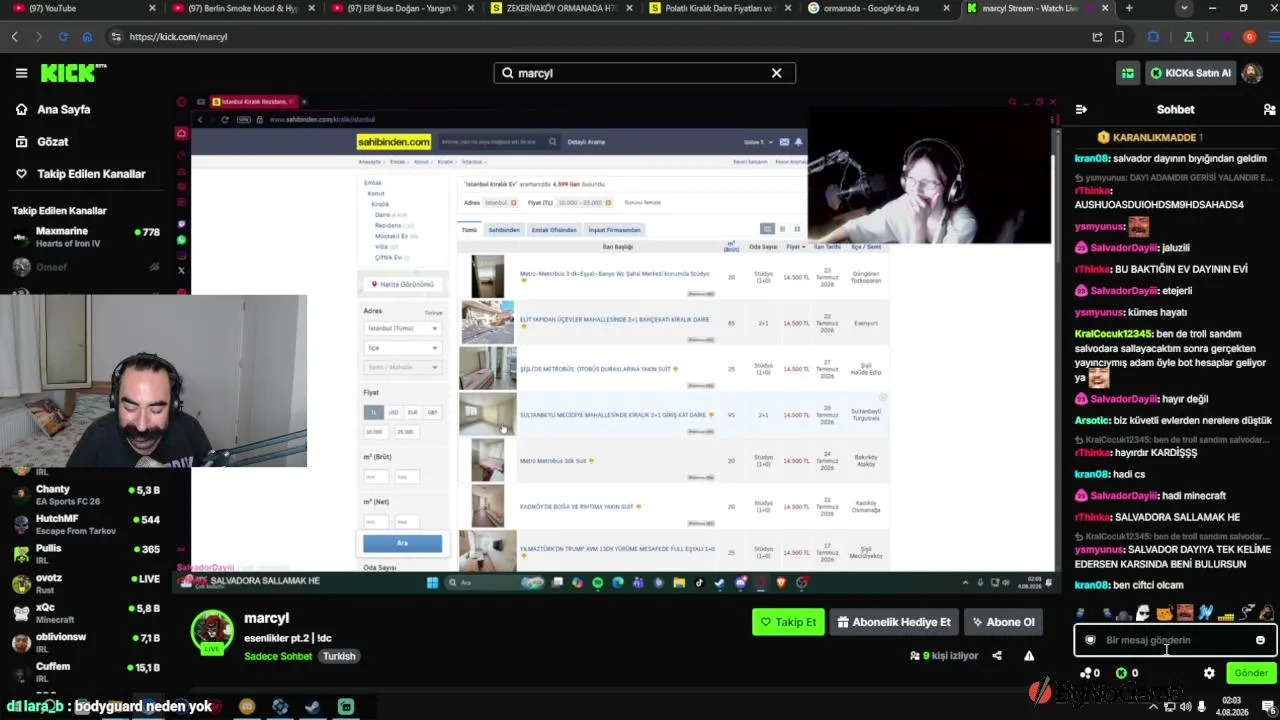Viewport: 1280px width, 720px height.
Task: Report the stream using the warning triangle icon
Action: tap(1029, 656)
